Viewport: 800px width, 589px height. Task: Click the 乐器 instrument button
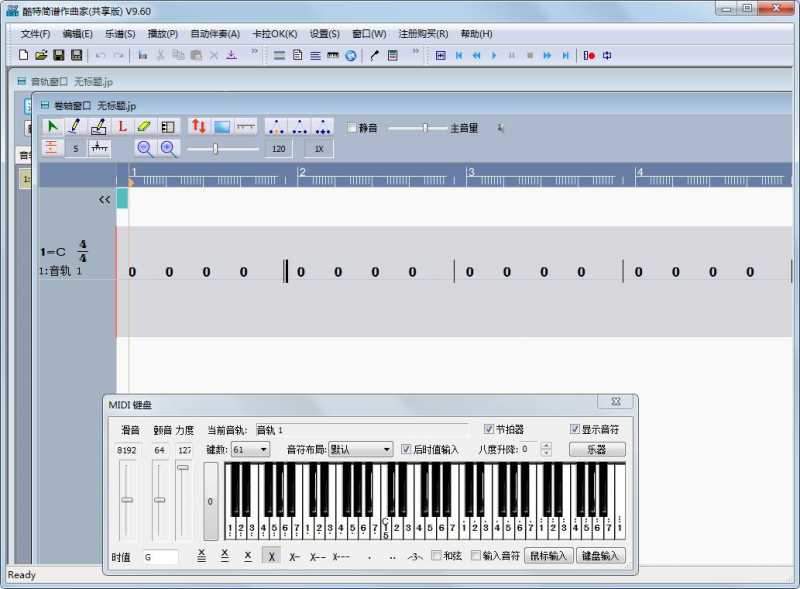[597, 450]
